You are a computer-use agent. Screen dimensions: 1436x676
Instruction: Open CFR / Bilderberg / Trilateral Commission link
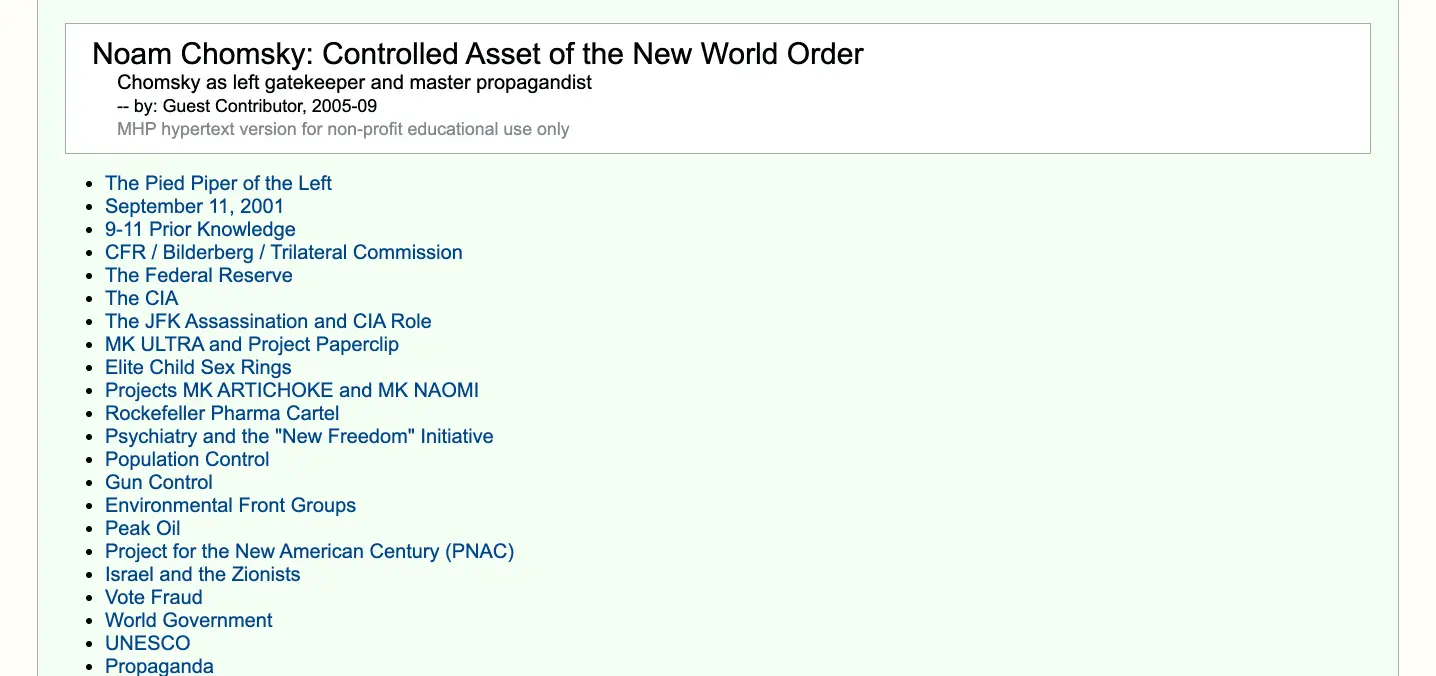(x=283, y=252)
